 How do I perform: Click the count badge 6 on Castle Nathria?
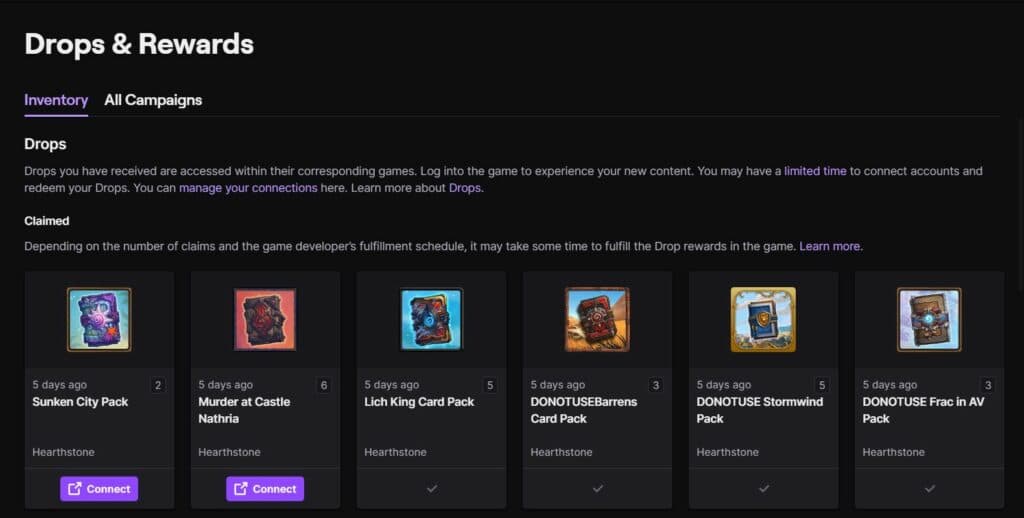[324, 385]
